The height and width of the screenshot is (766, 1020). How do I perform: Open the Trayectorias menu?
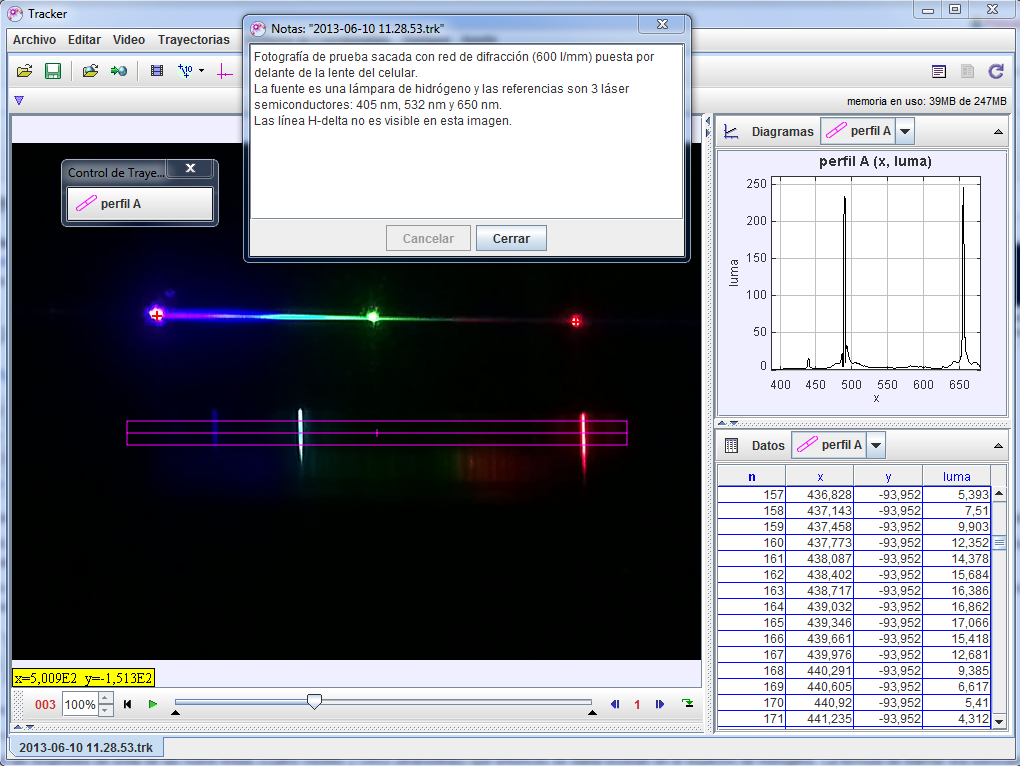194,40
